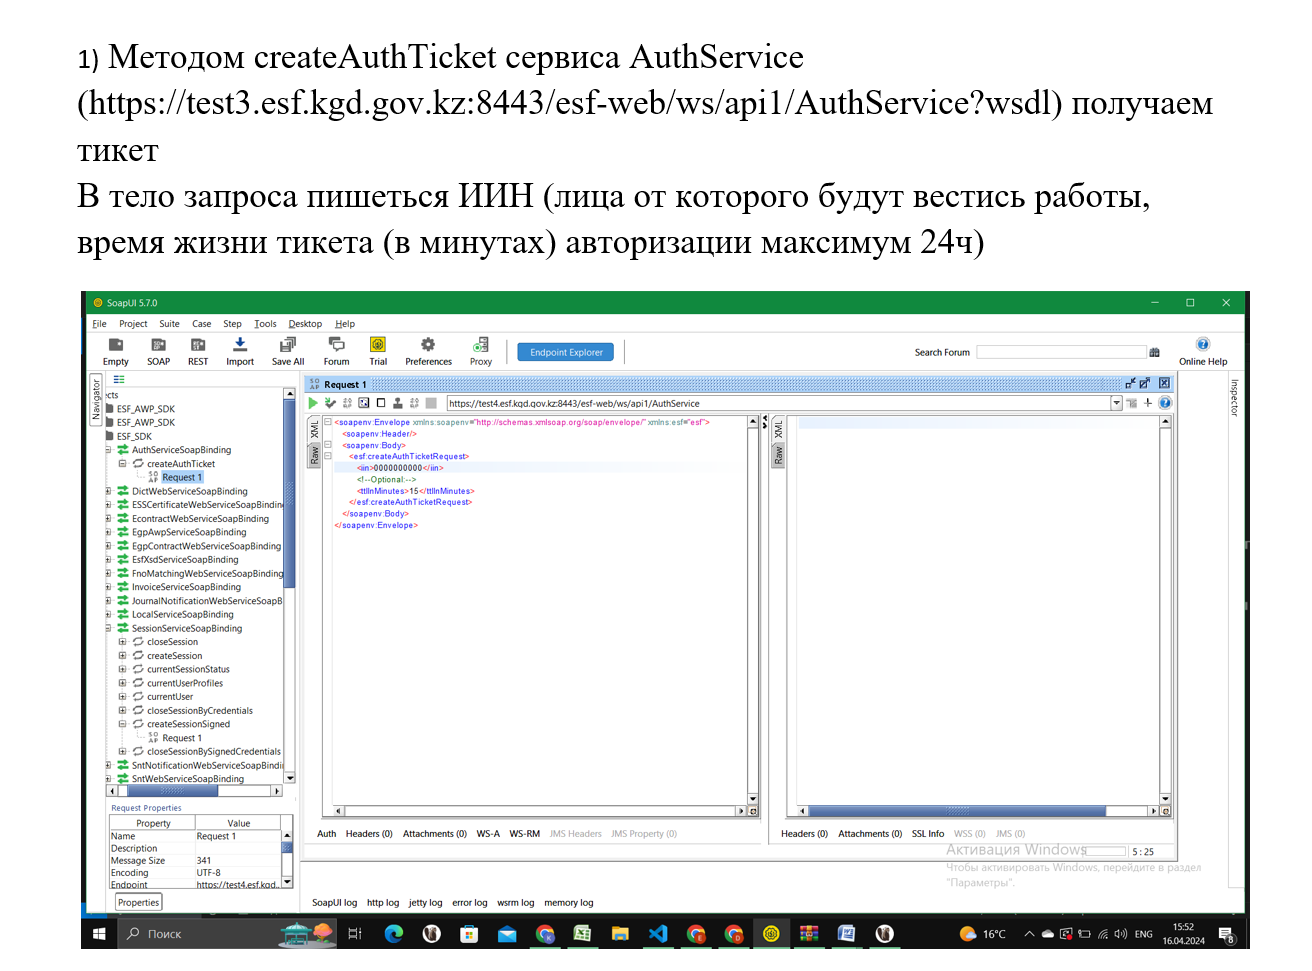The image size is (1312, 971).
Task: Click the Import project toolbar icon
Action: (x=239, y=345)
